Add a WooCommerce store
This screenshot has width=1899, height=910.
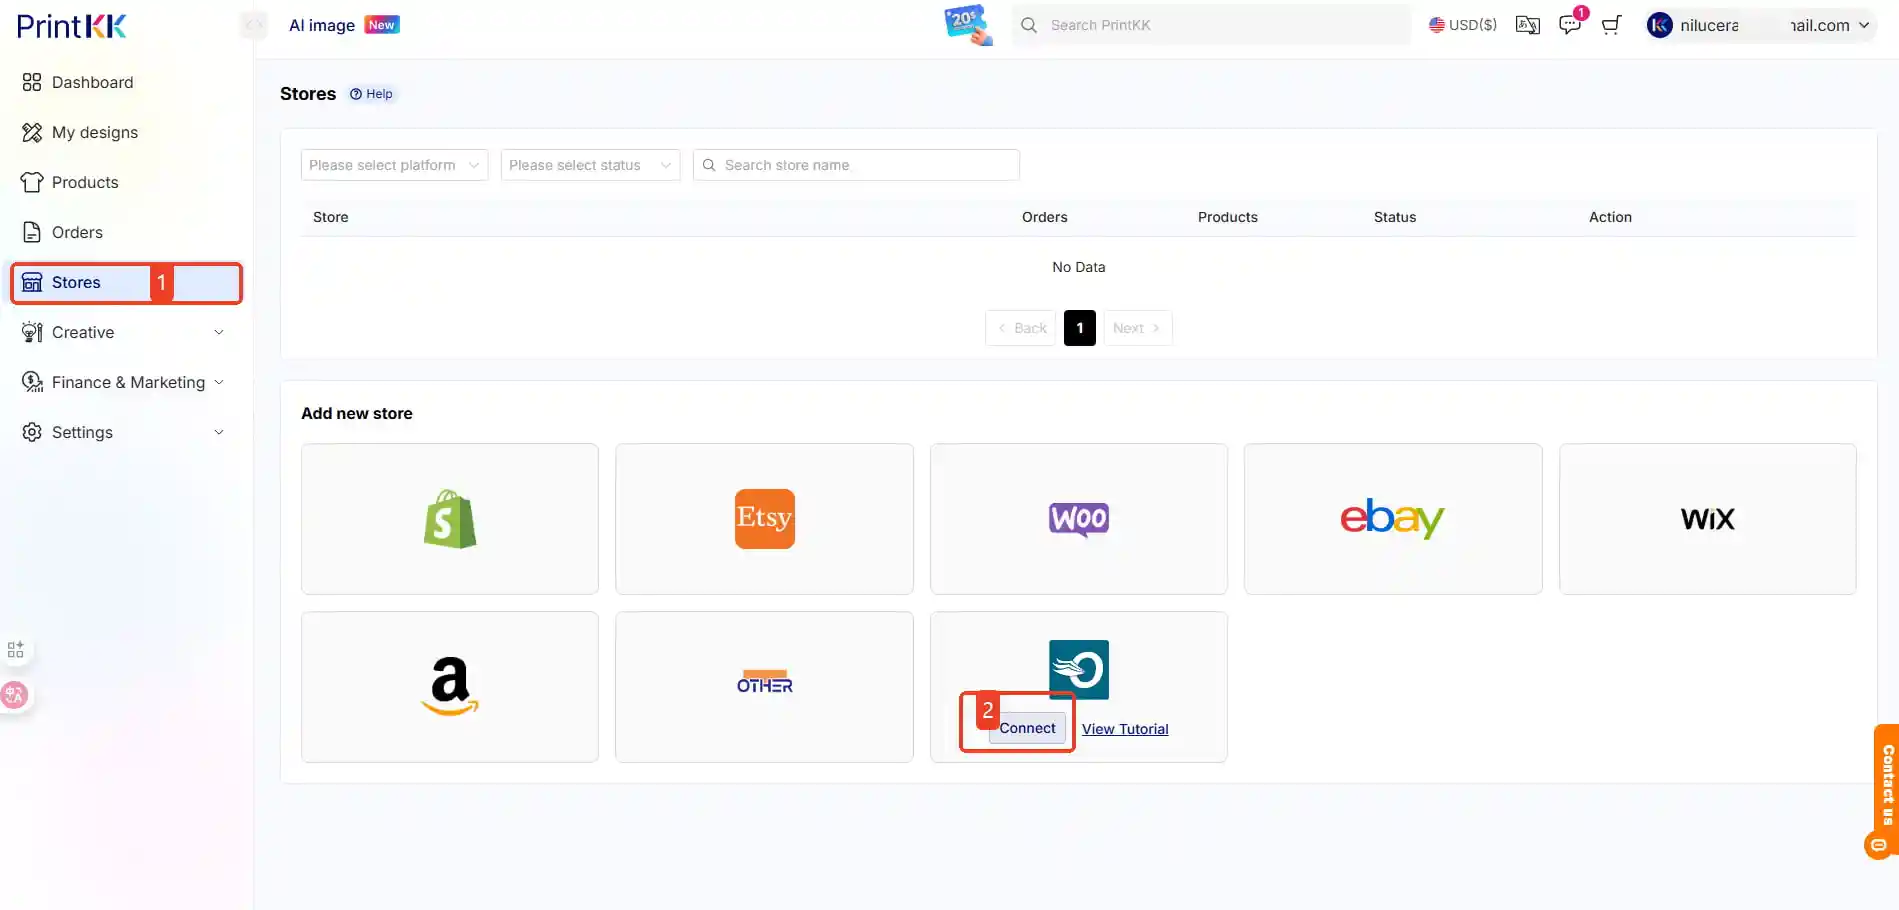[1079, 519]
